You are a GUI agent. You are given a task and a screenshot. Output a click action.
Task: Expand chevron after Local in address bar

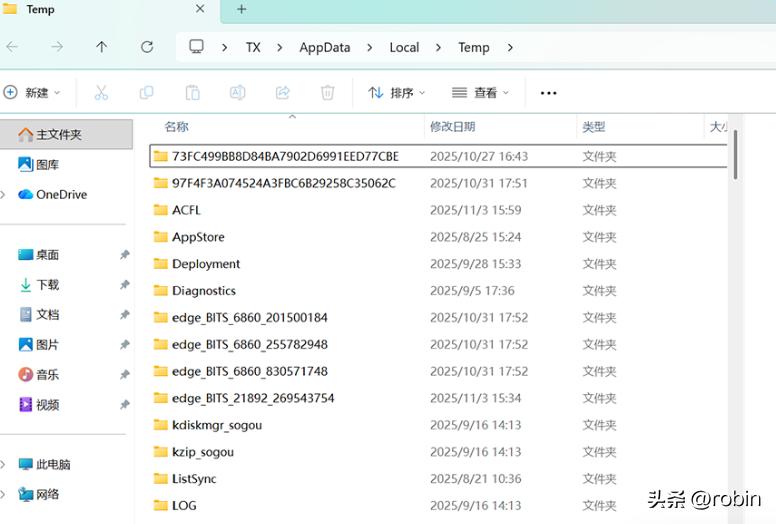coord(438,48)
